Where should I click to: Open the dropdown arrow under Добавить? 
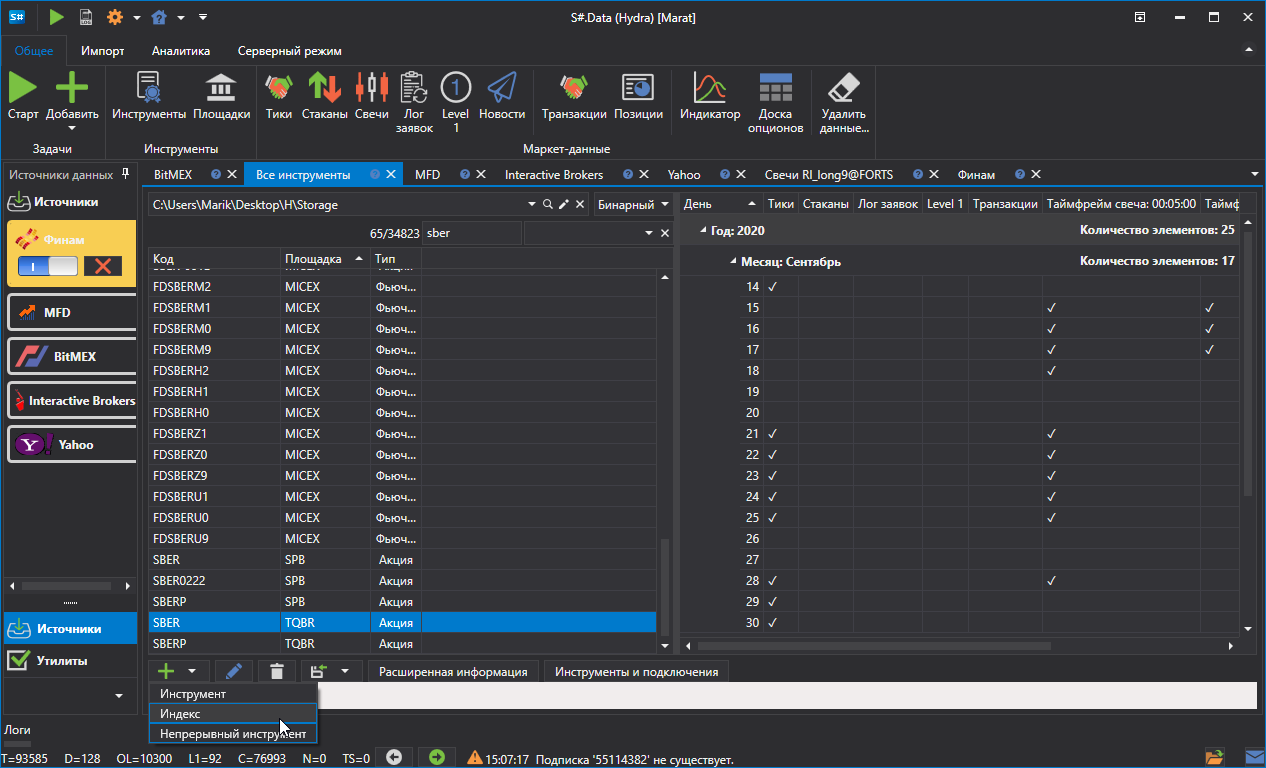point(72,128)
